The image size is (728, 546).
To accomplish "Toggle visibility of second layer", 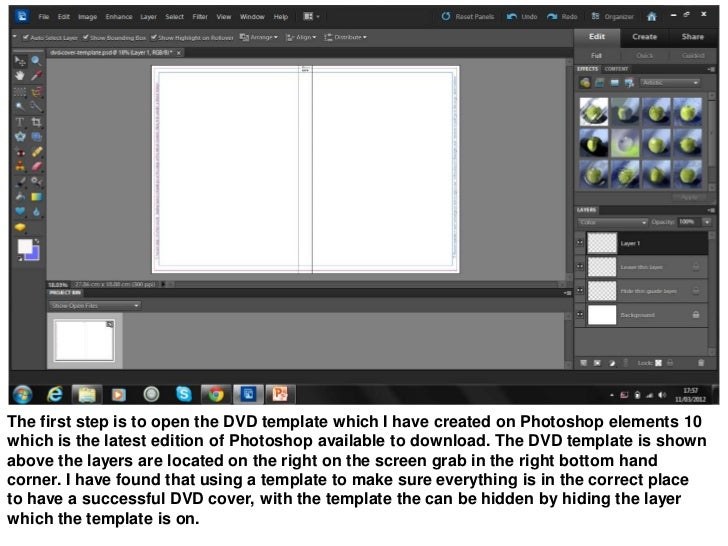I will click(580, 266).
